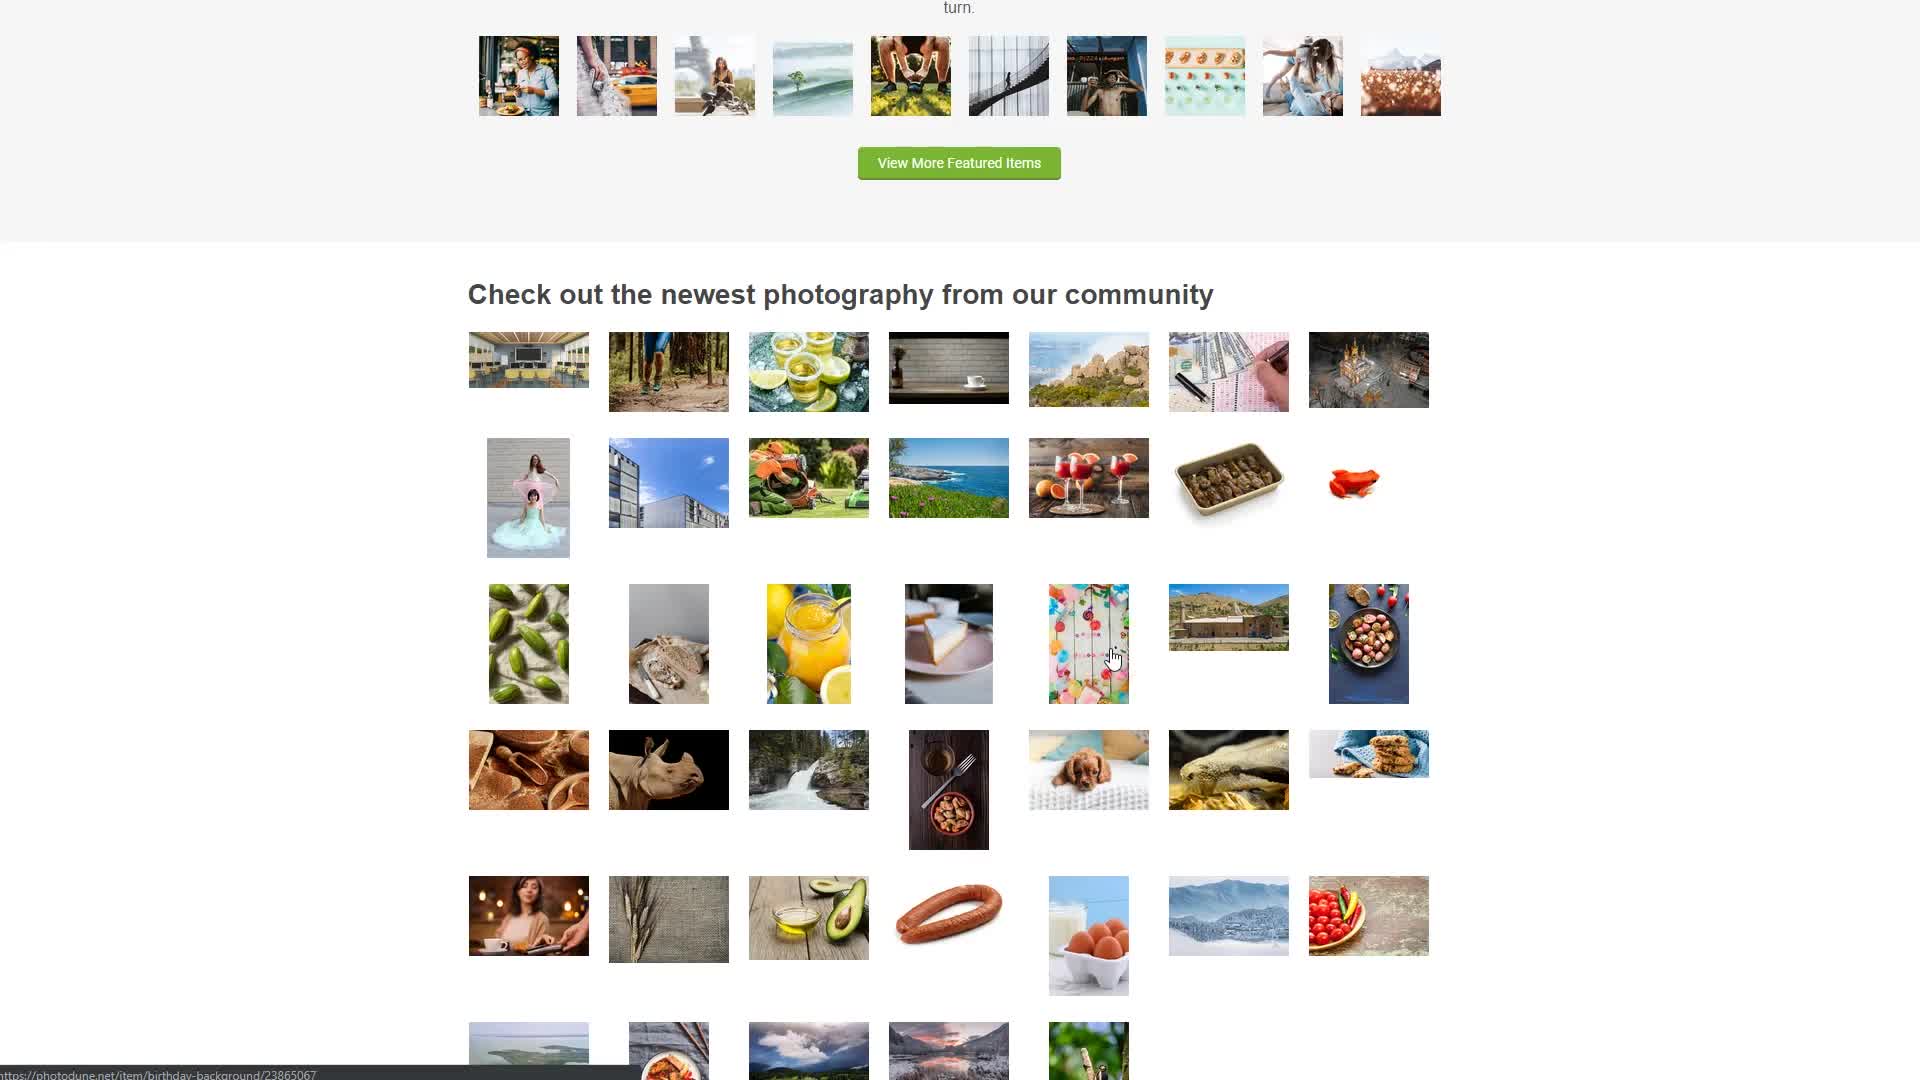Open the woman with coffee cup photo

point(529,916)
